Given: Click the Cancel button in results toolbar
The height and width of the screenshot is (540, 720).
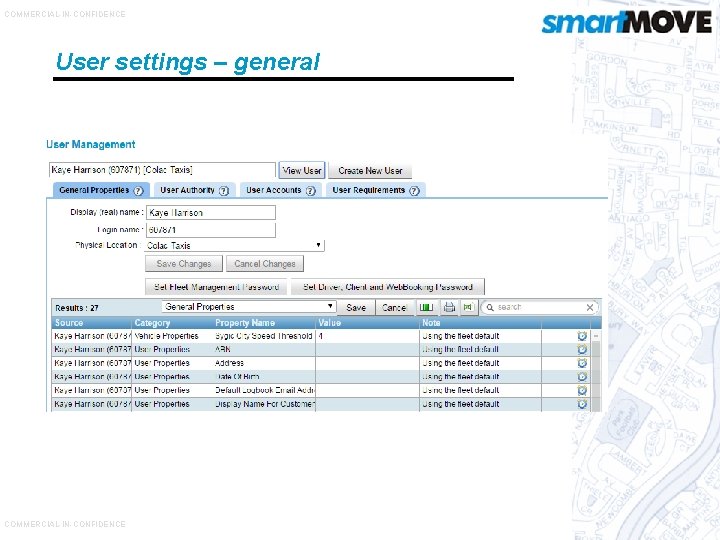Looking at the screenshot, I should [x=394, y=307].
